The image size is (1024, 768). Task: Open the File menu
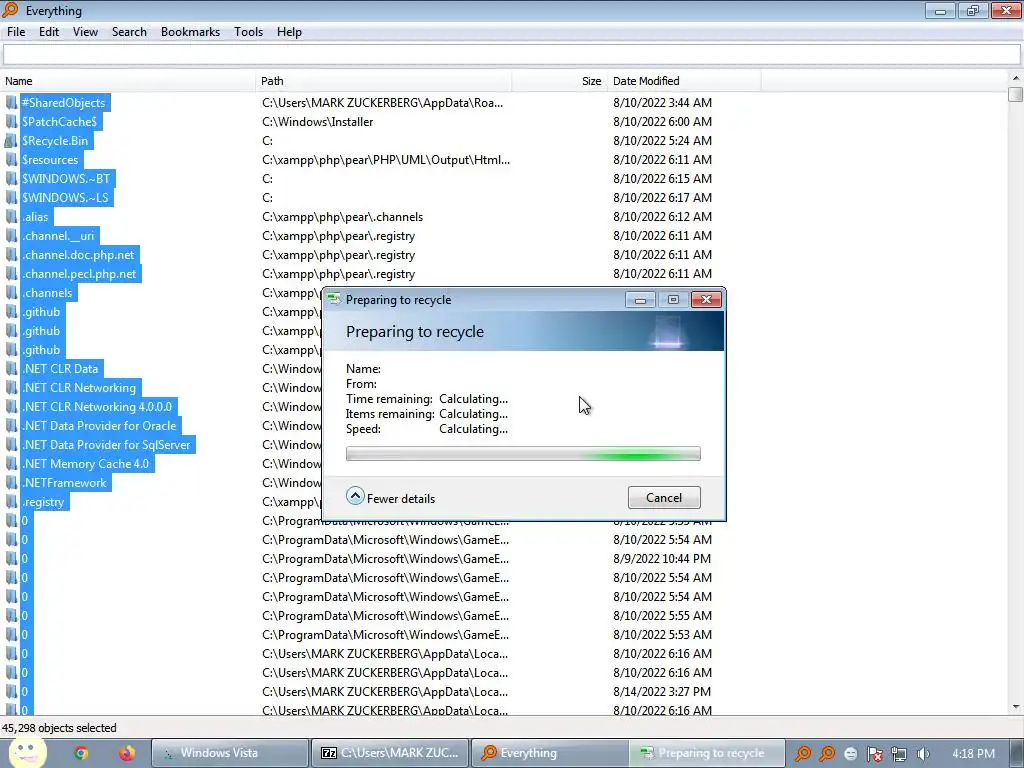coord(16,32)
